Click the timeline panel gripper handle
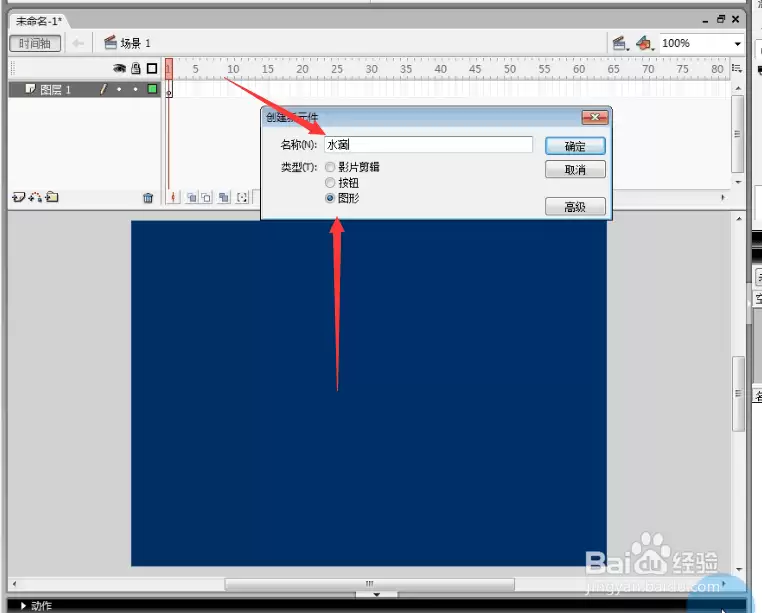The image size is (762, 613). 13,68
